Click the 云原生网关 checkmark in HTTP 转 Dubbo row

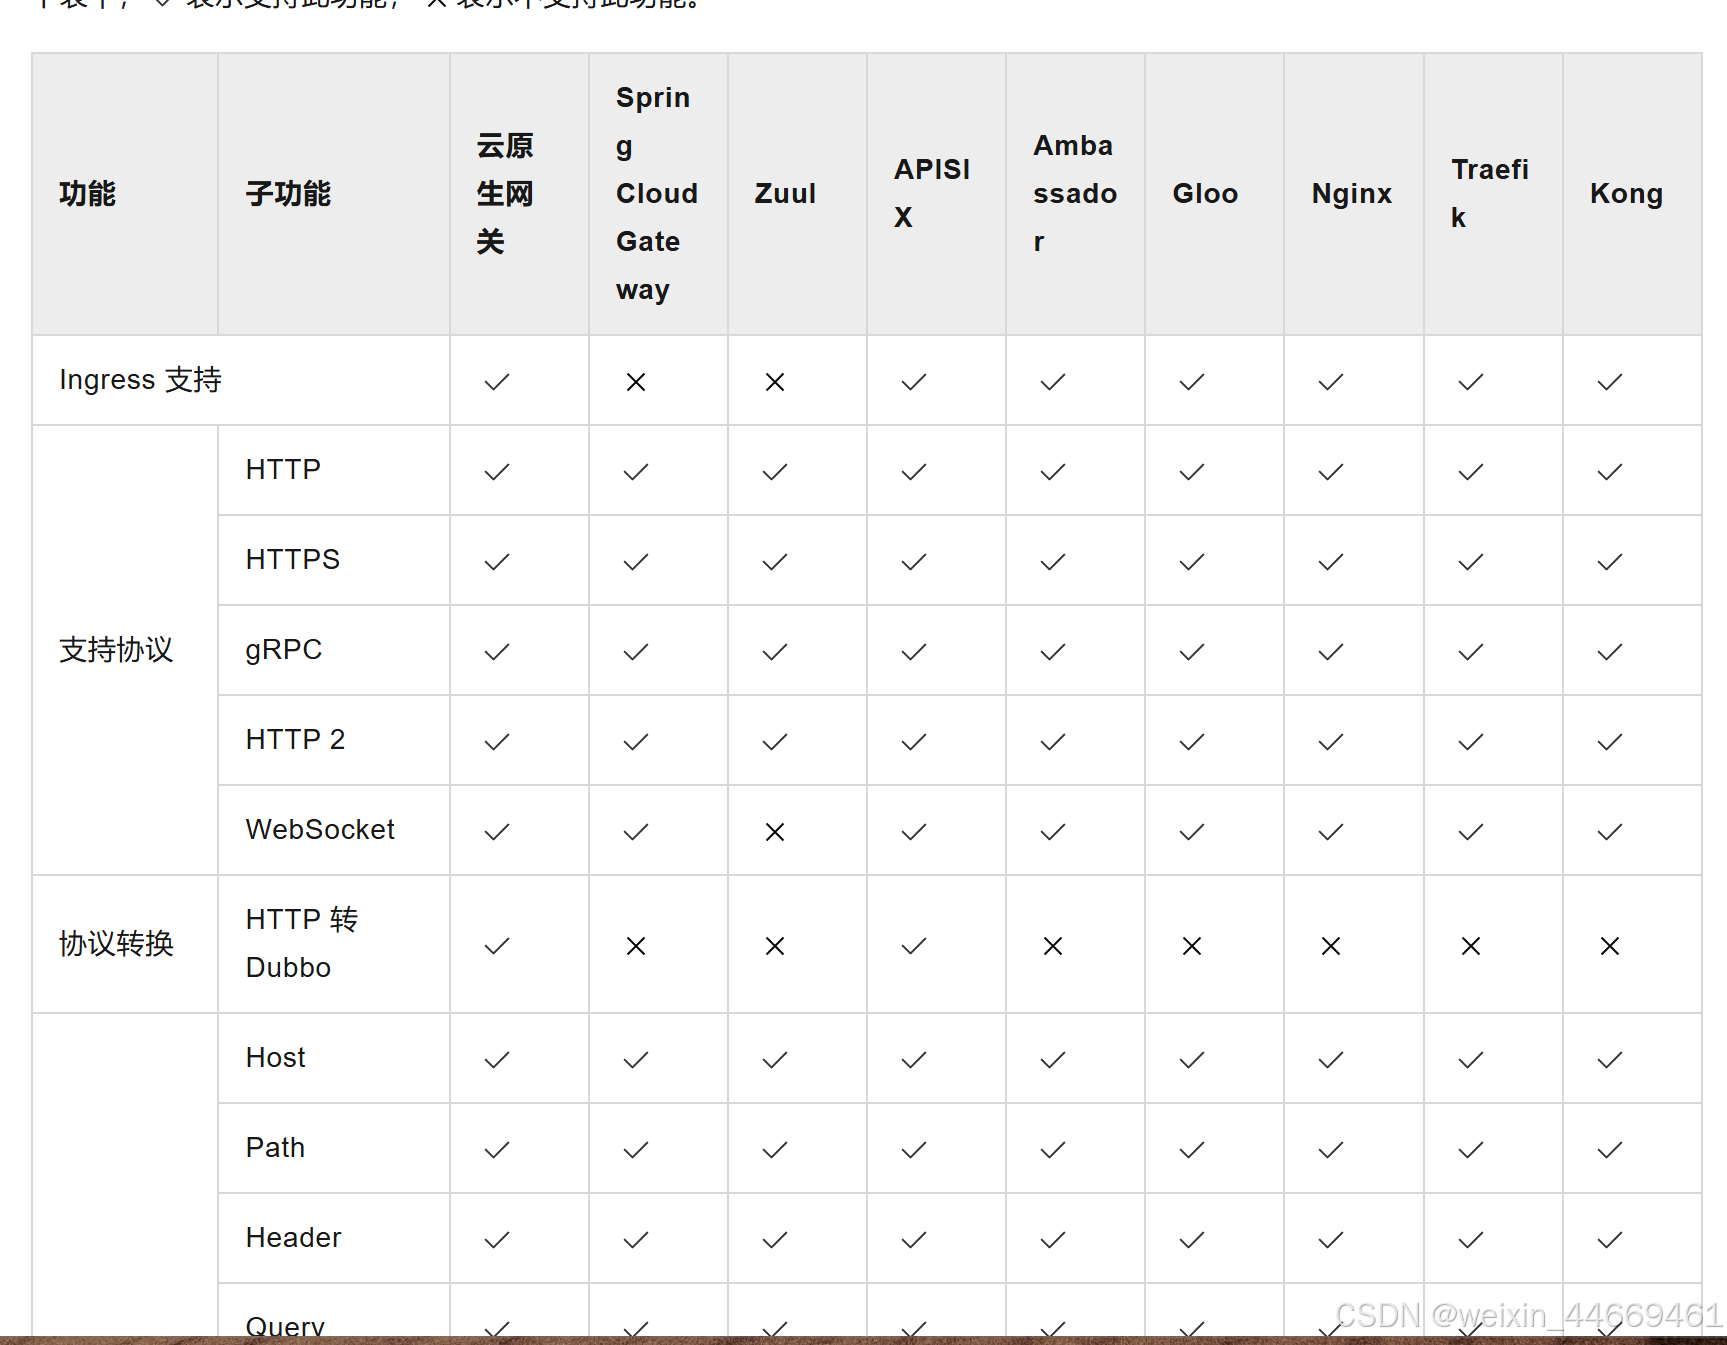pyautogui.click(x=497, y=946)
